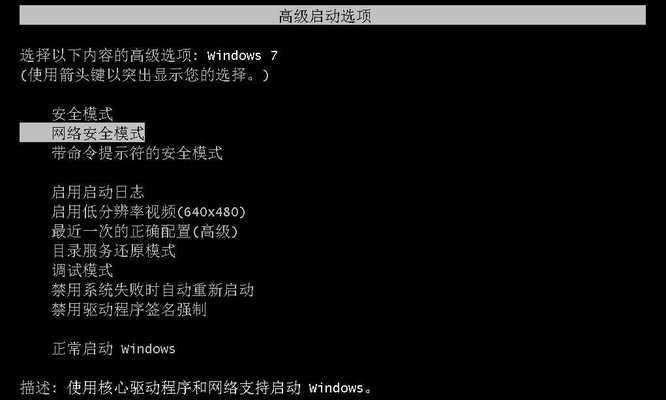Click the 高级启动选项 title bar
The image size is (666, 400).
pos(333,16)
